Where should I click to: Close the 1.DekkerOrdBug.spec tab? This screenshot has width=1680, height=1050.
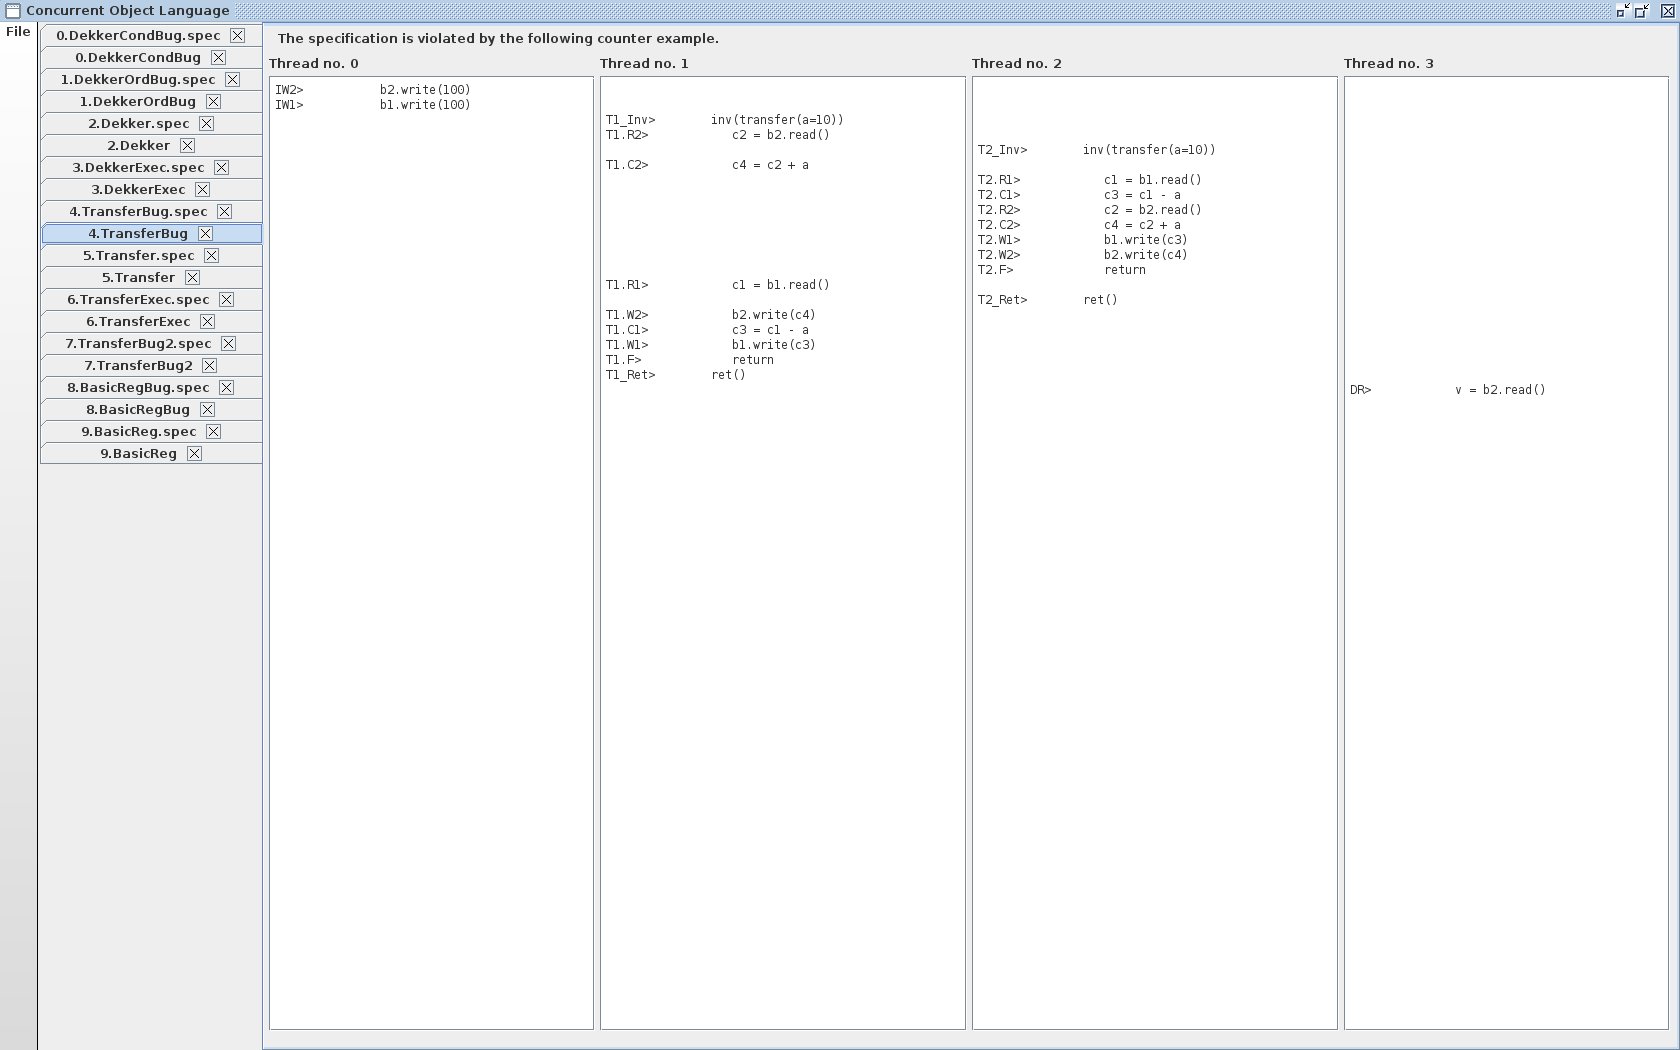[x=232, y=79]
